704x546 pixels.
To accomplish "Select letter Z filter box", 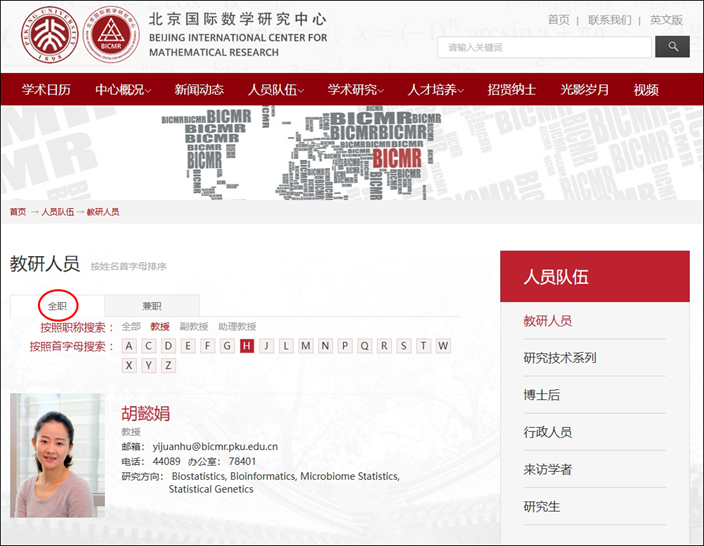I will pos(168,365).
